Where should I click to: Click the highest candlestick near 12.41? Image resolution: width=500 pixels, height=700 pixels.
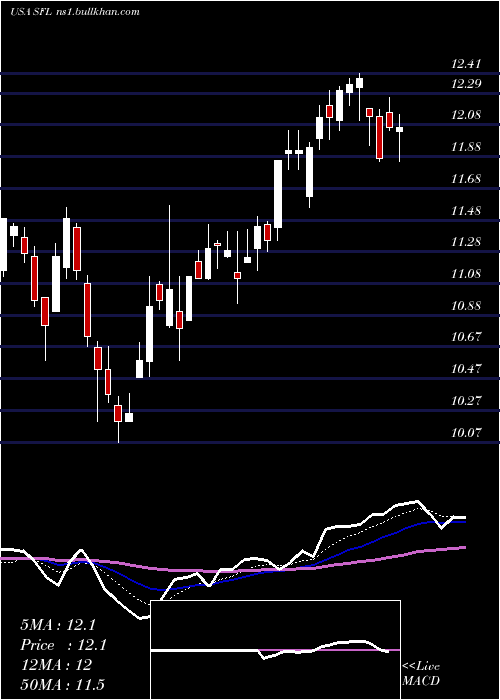click(x=359, y=97)
